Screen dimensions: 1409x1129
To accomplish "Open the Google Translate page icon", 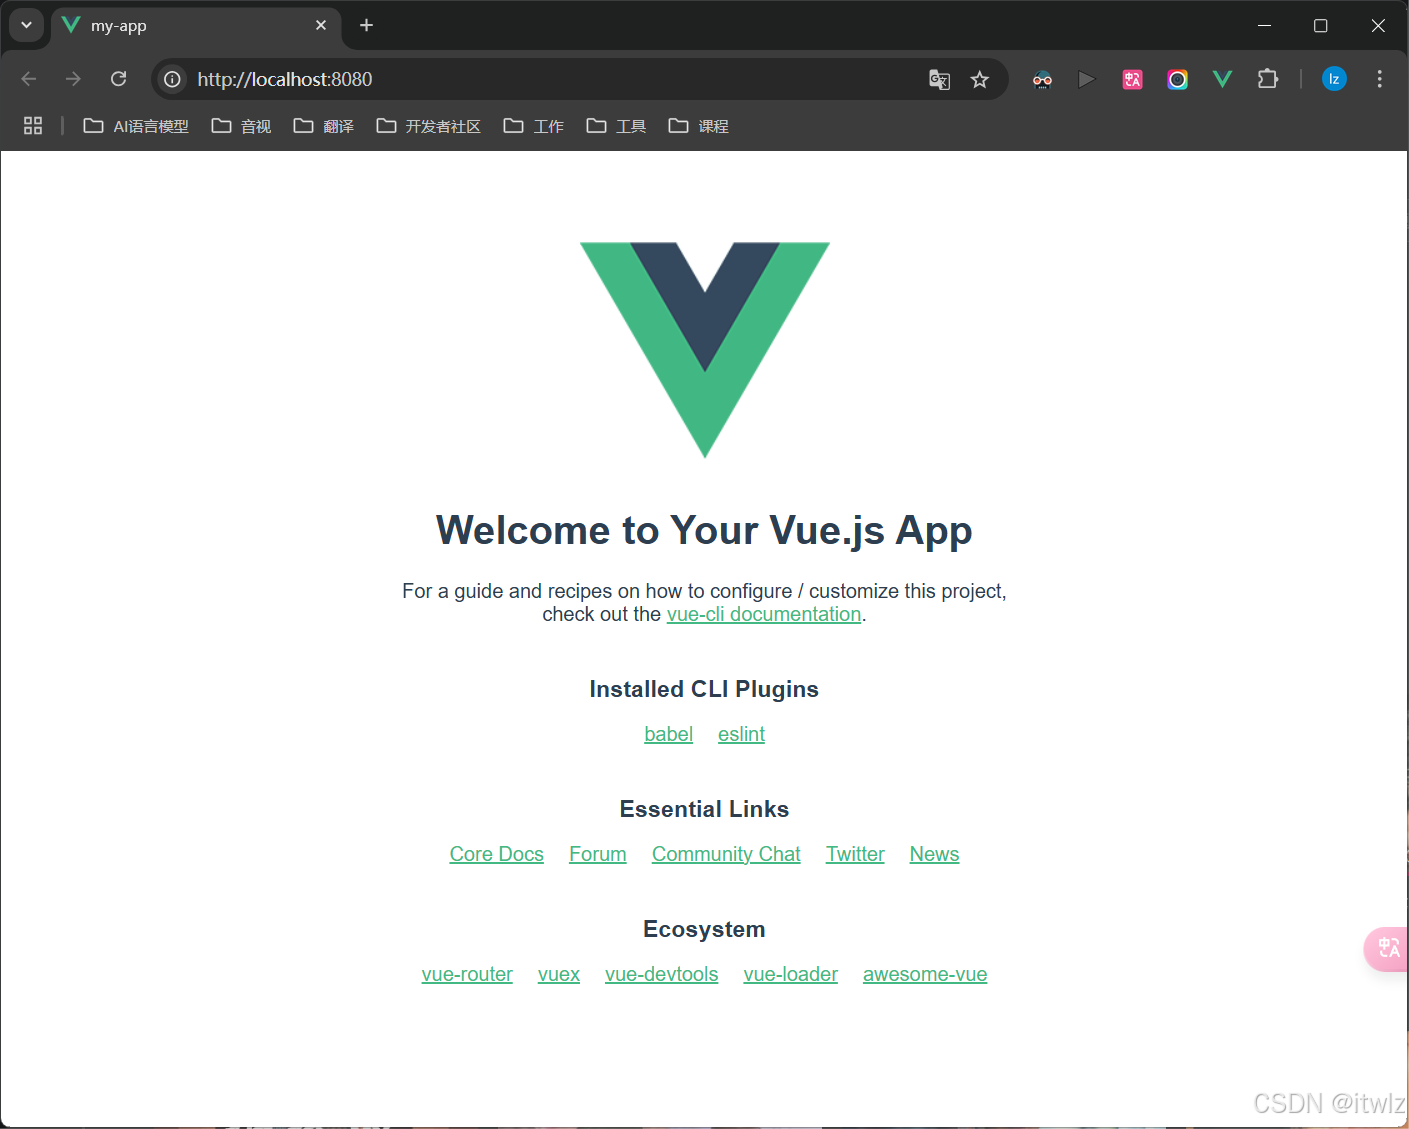I will [x=939, y=79].
